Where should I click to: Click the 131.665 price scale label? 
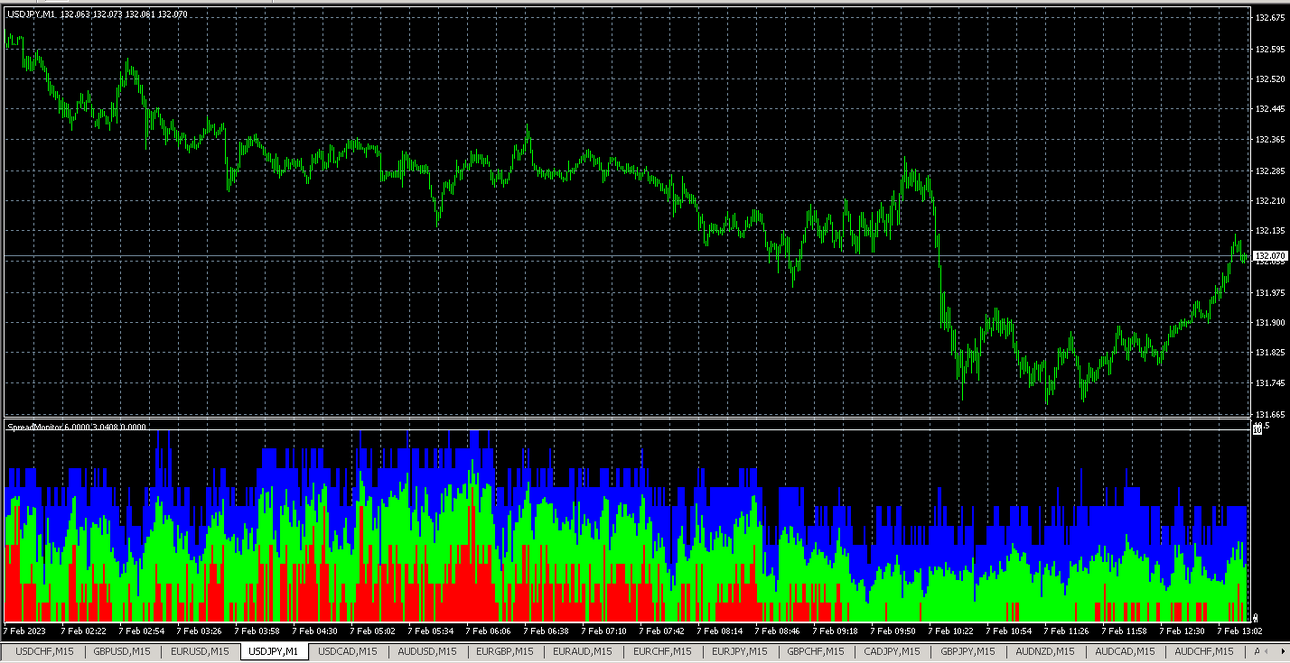pos(1269,414)
